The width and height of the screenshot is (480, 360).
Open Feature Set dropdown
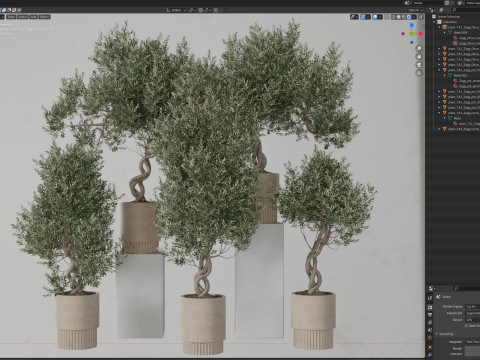(473, 313)
